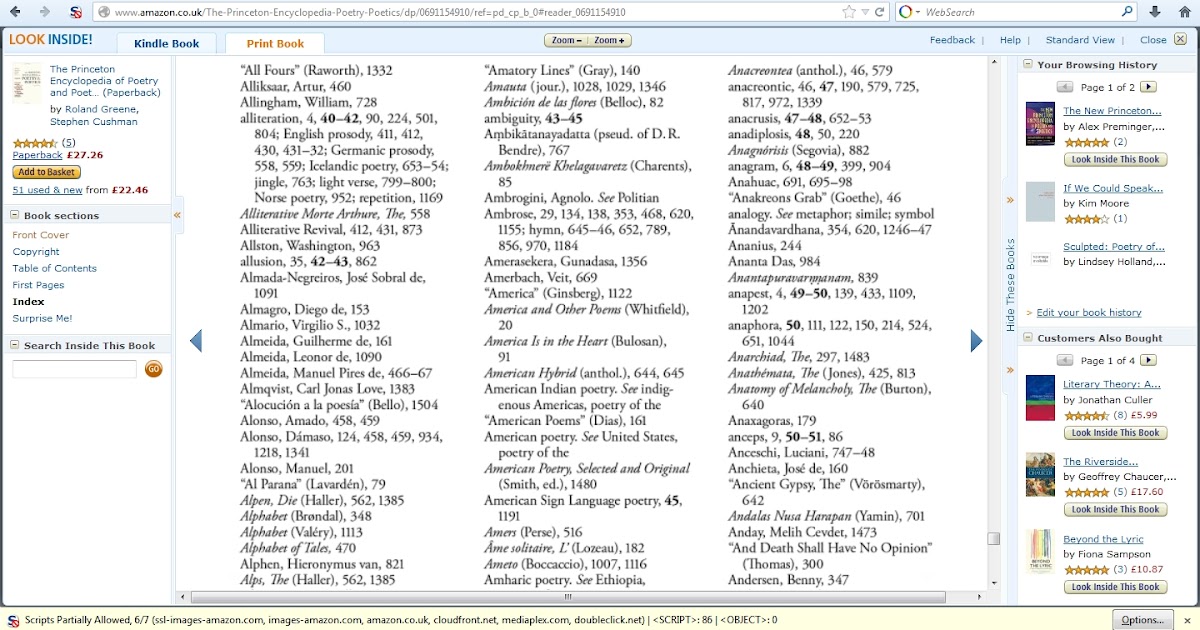The width and height of the screenshot is (1200, 630).
Task: Click The Riverside... cover thumbnail
Action: [x=1040, y=475]
